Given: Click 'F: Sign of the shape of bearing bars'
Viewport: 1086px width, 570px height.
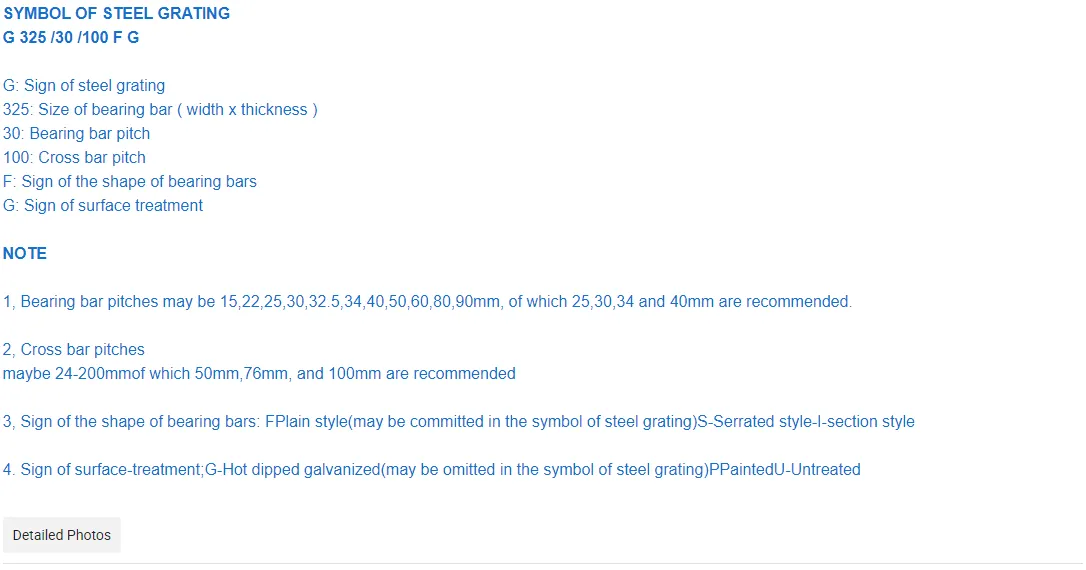Looking at the screenshot, I should [x=130, y=182].
